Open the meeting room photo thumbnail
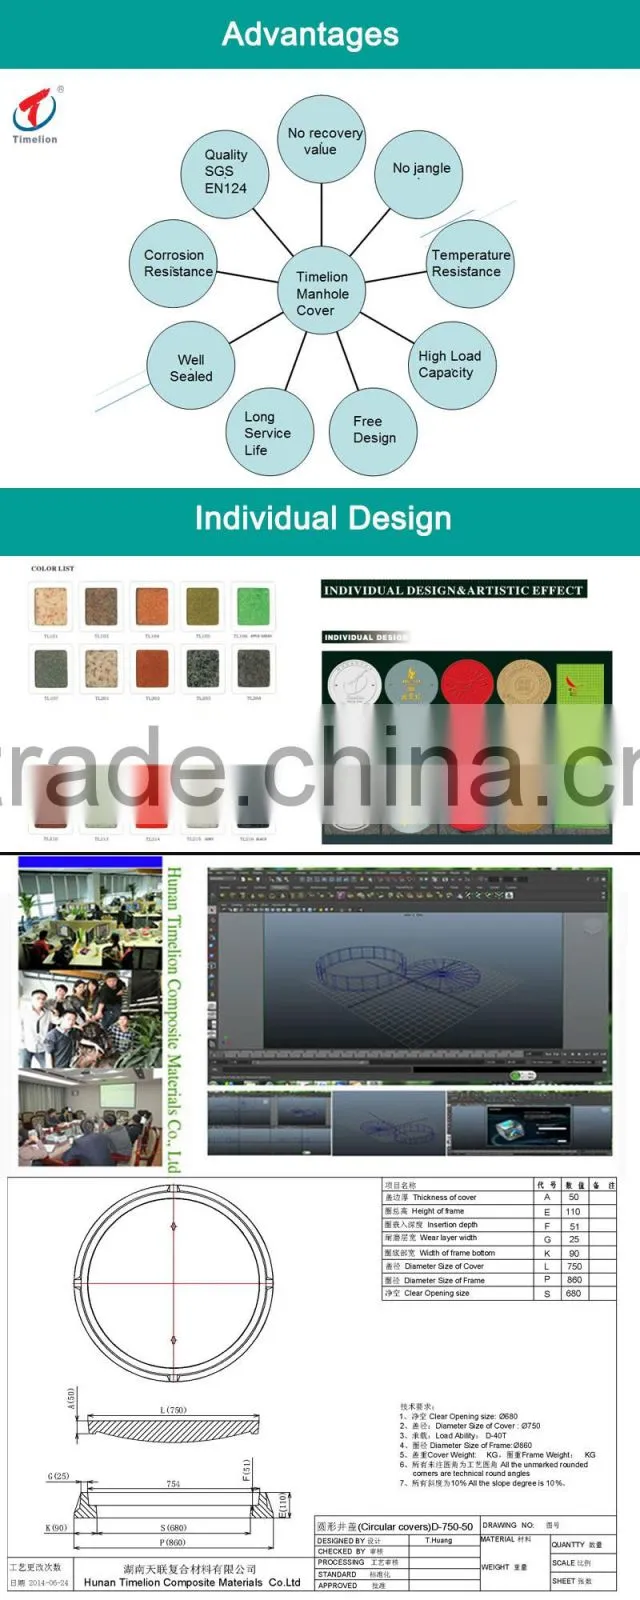Viewport: 640px width, 1600px height. (x=90, y=1119)
